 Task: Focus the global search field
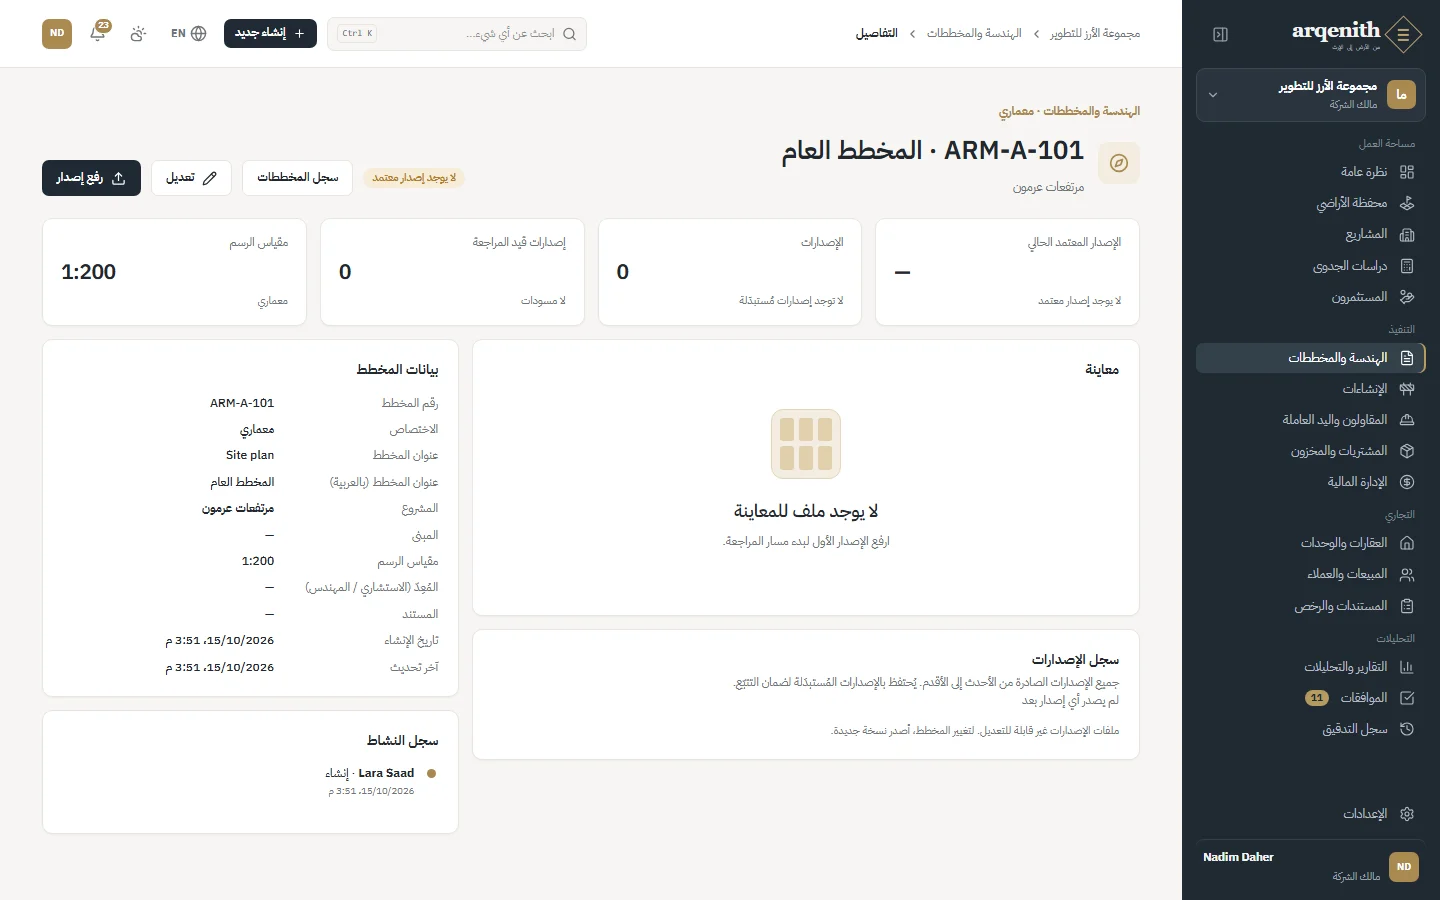coord(457,34)
